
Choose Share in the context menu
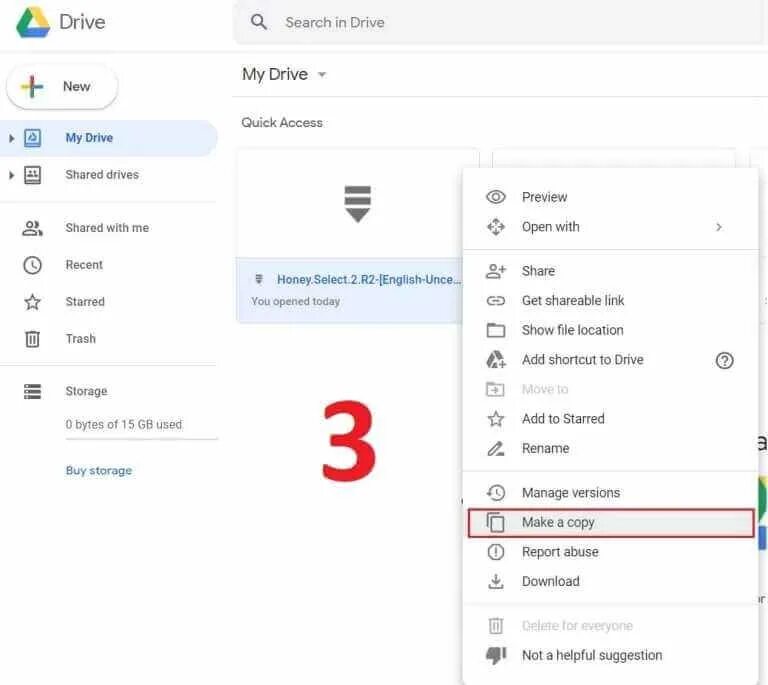coord(610,271)
